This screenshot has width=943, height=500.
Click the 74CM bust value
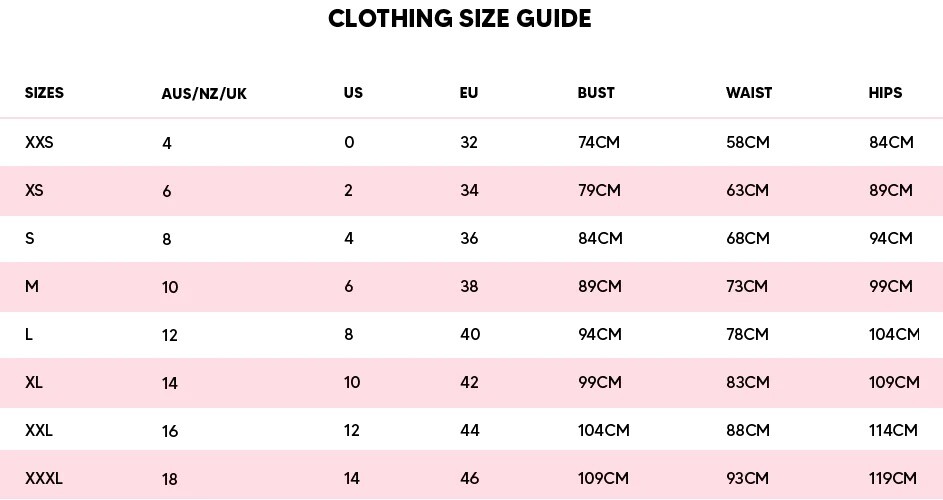click(599, 142)
